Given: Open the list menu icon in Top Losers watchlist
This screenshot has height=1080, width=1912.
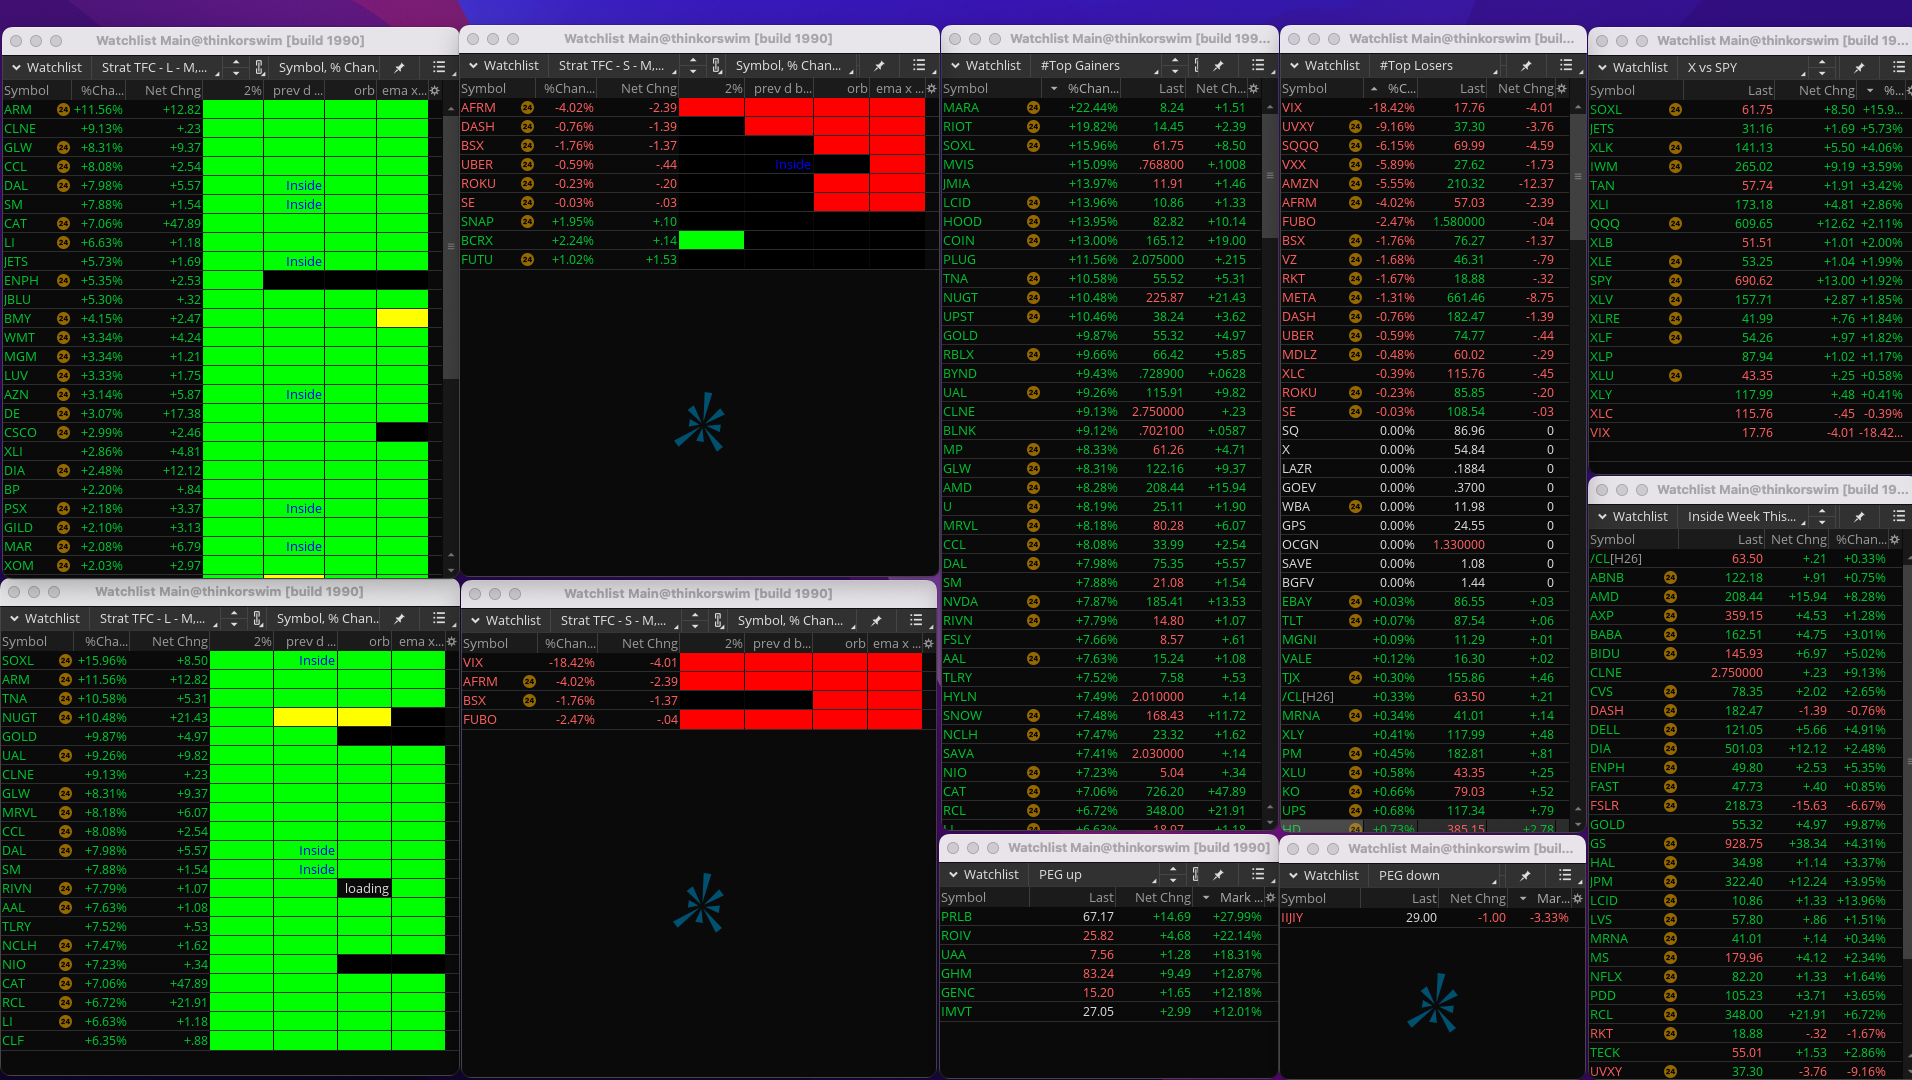Looking at the screenshot, I should click(x=1565, y=66).
